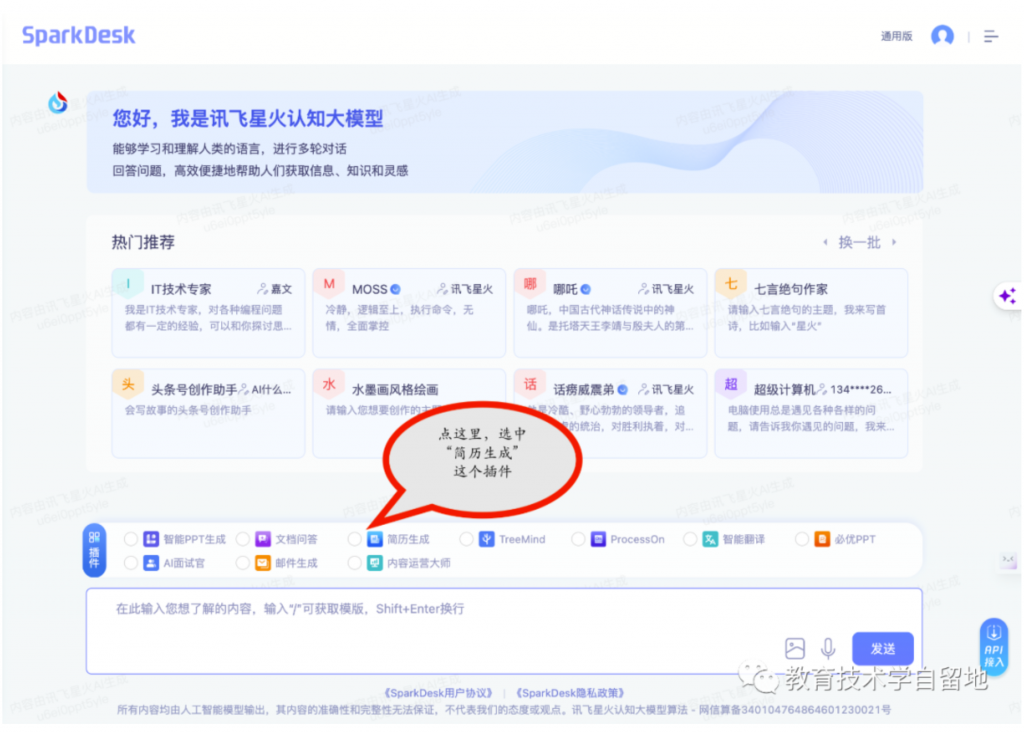Click the '头' avatar on 头条号创作助手 card
This screenshot has height=732, width=1024.
pyautogui.click(x=128, y=385)
